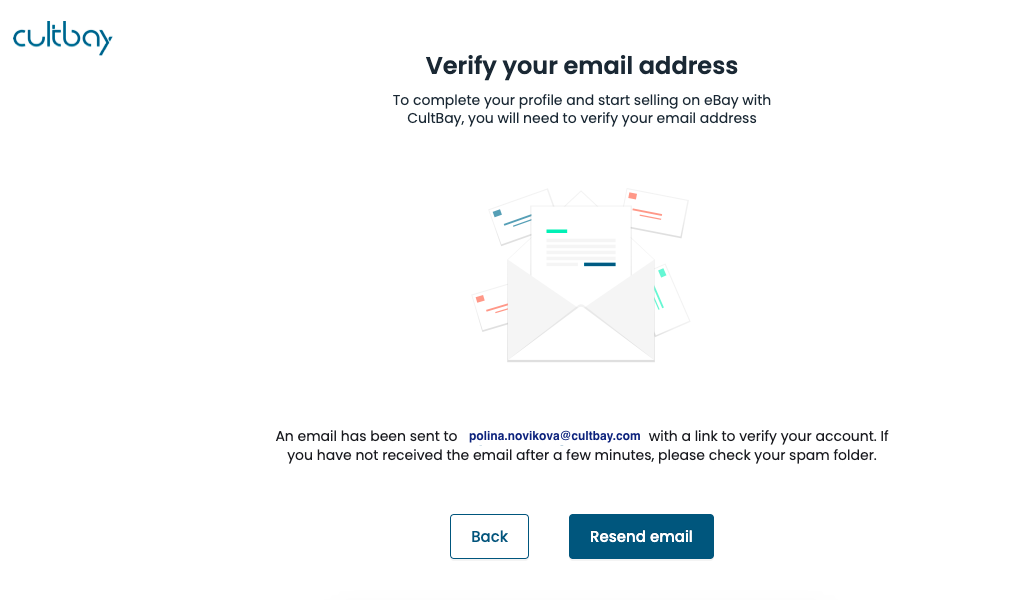Click the orange square on bottom-left card
Viewport: 1024px width, 600px height.
[x=480, y=299]
